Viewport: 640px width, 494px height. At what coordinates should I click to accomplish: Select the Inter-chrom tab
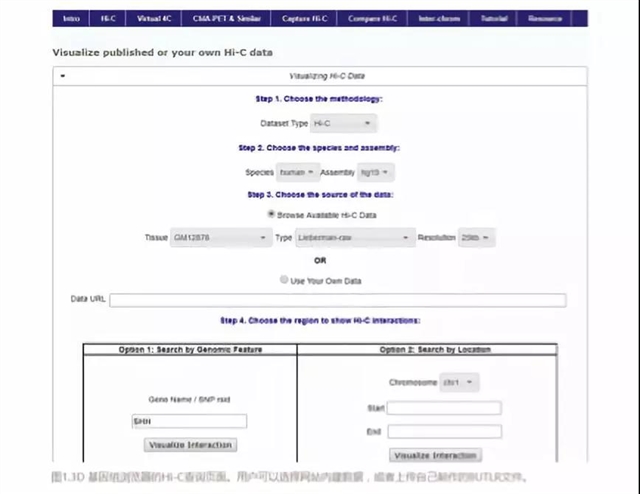pos(439,19)
